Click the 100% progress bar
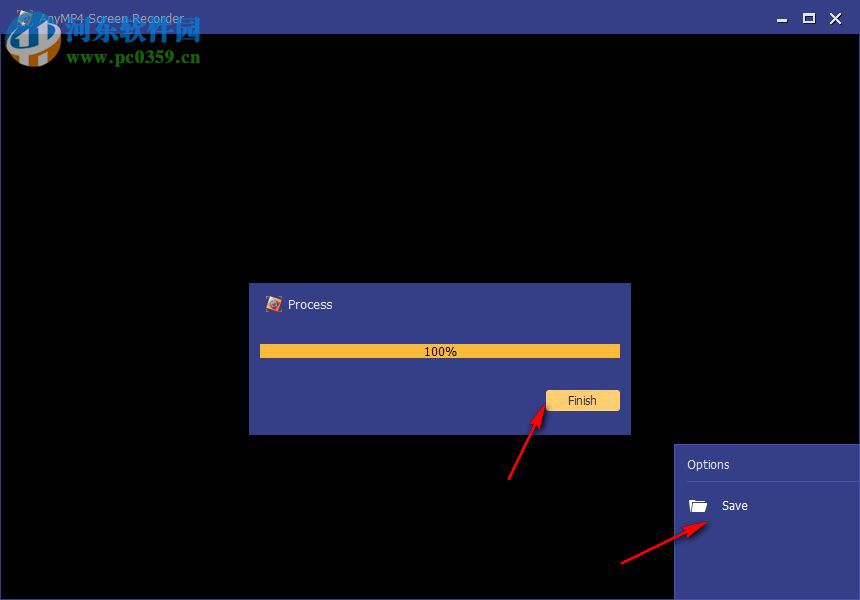Viewport: 860px width, 600px height. pyautogui.click(x=439, y=351)
